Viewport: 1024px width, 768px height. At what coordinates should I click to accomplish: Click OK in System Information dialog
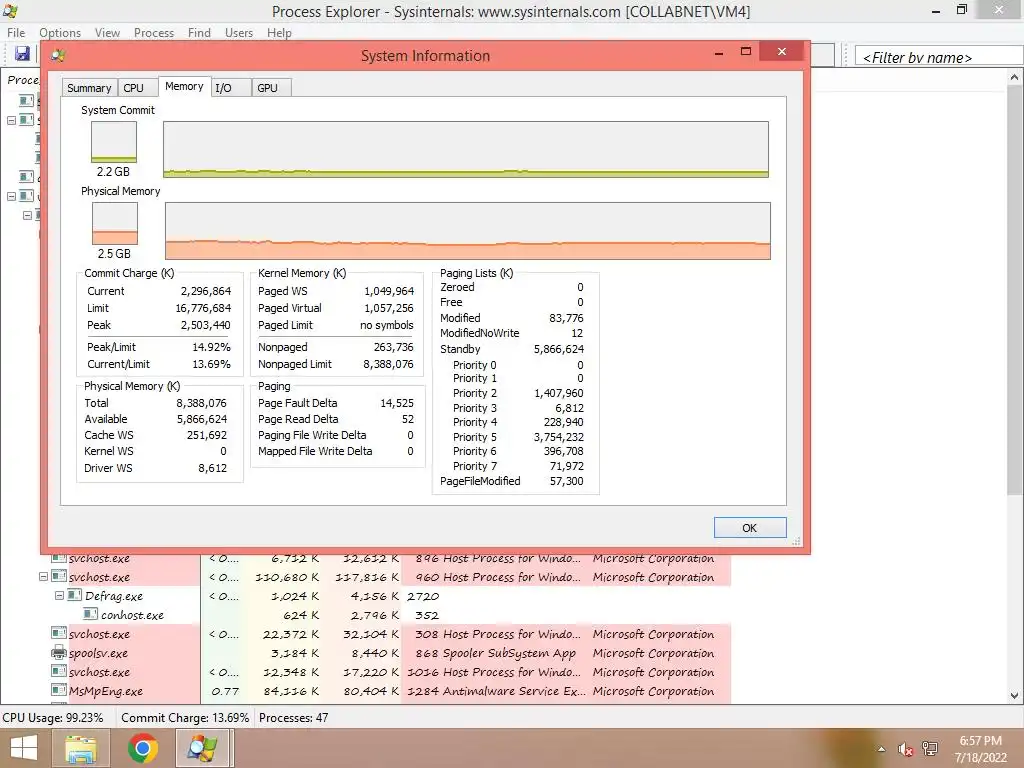click(750, 528)
